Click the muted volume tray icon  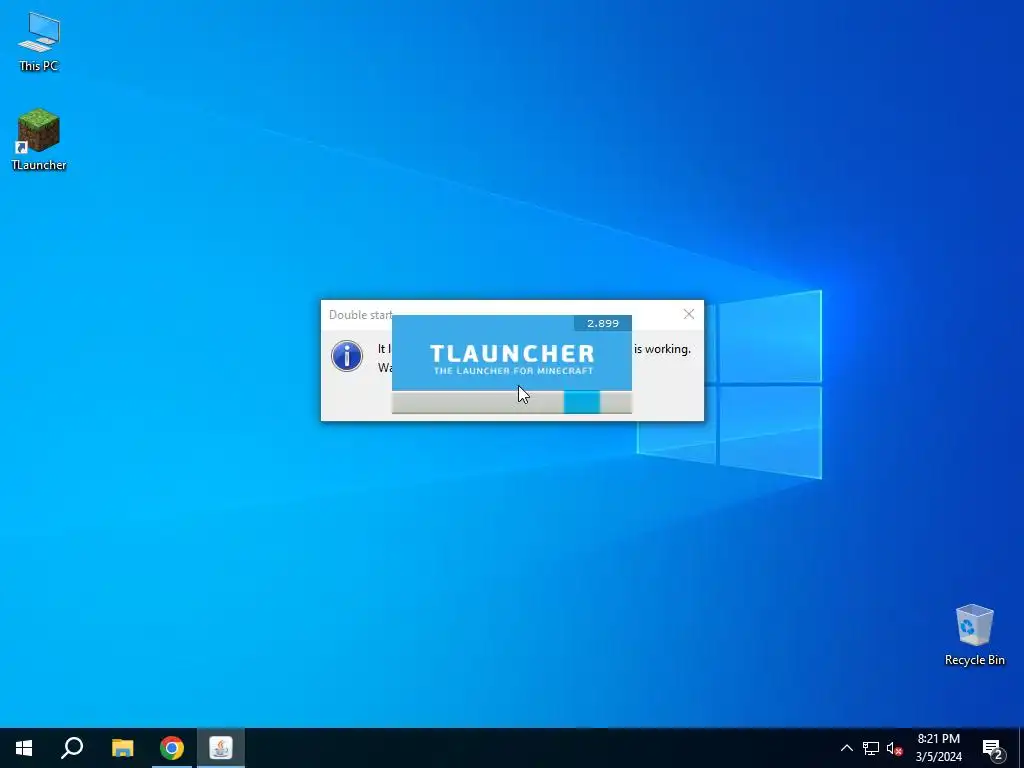pos(894,748)
